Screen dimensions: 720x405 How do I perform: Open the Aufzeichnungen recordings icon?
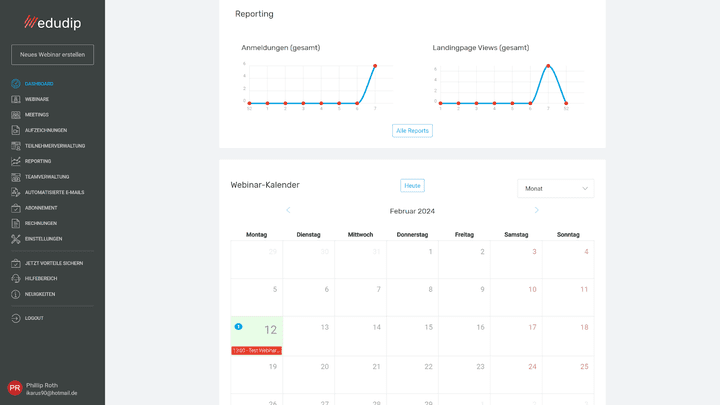tap(16, 130)
